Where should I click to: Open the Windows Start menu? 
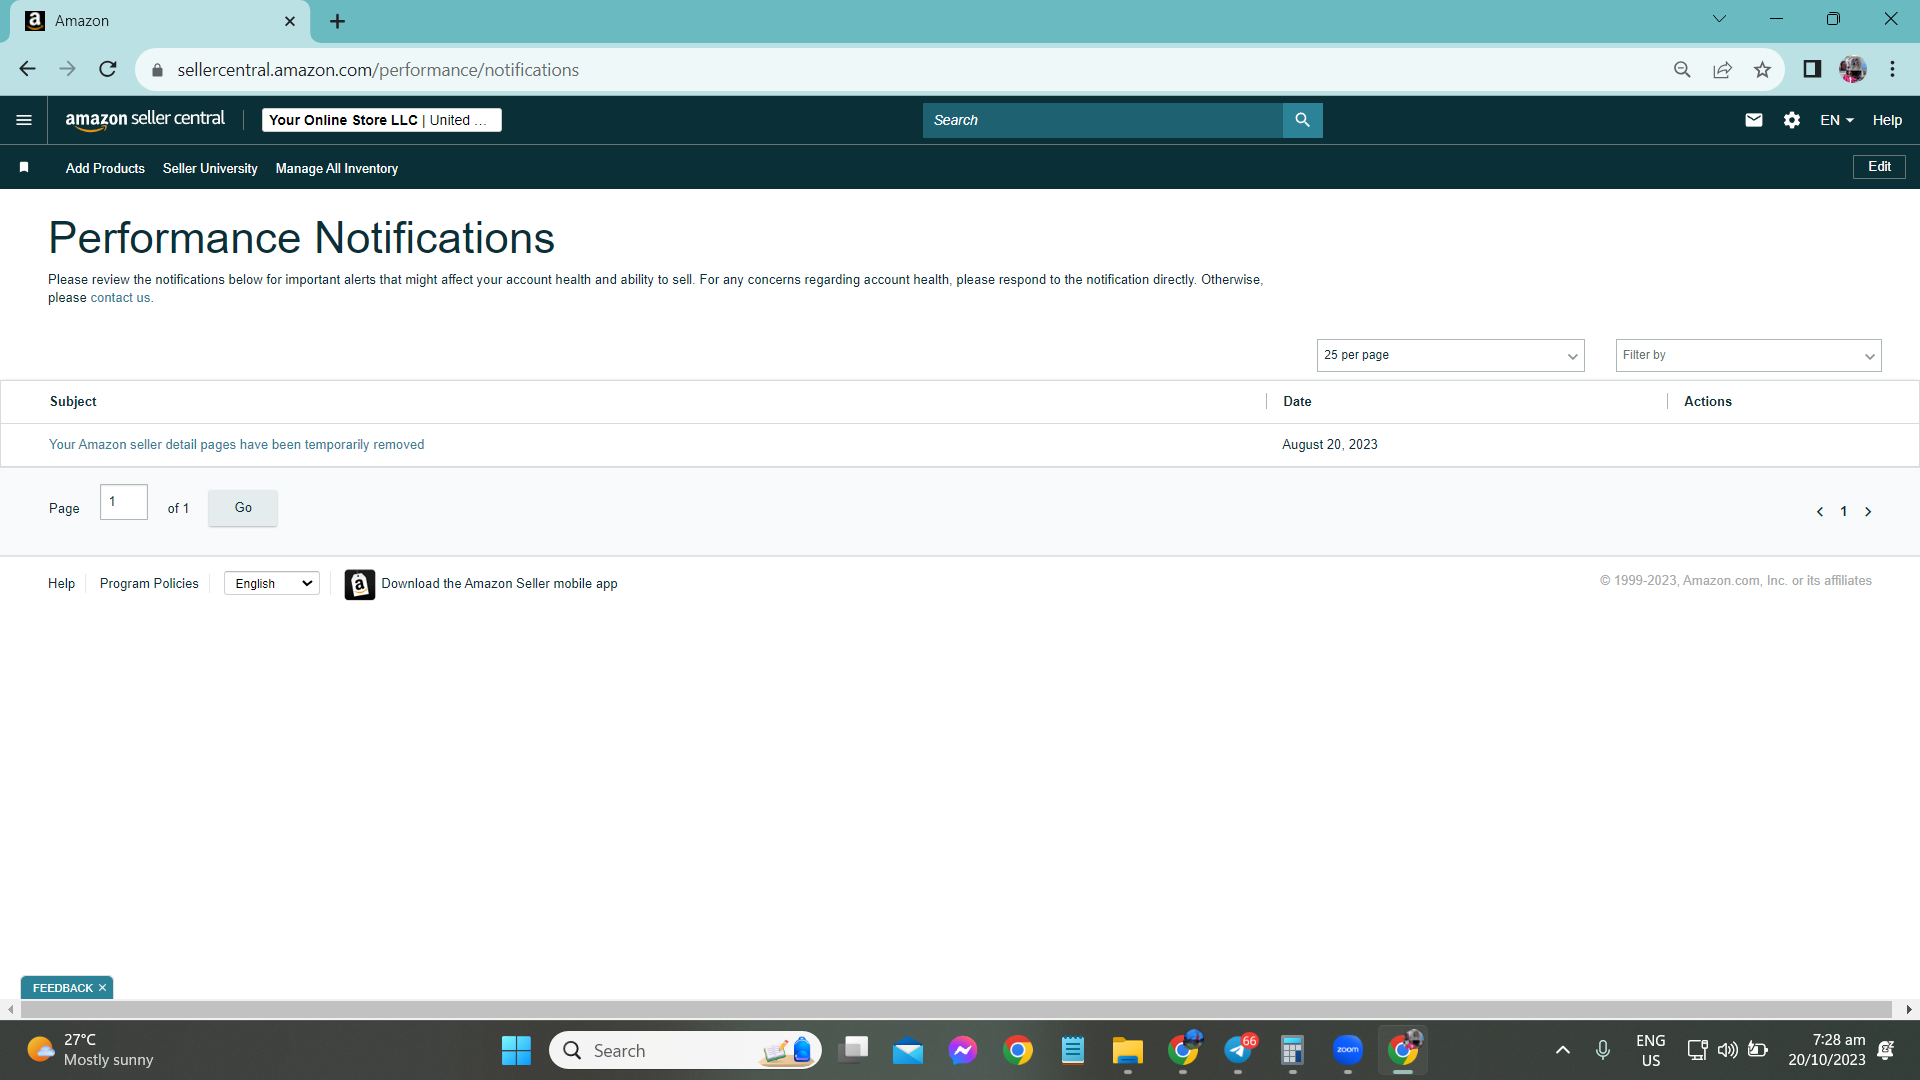516,1050
